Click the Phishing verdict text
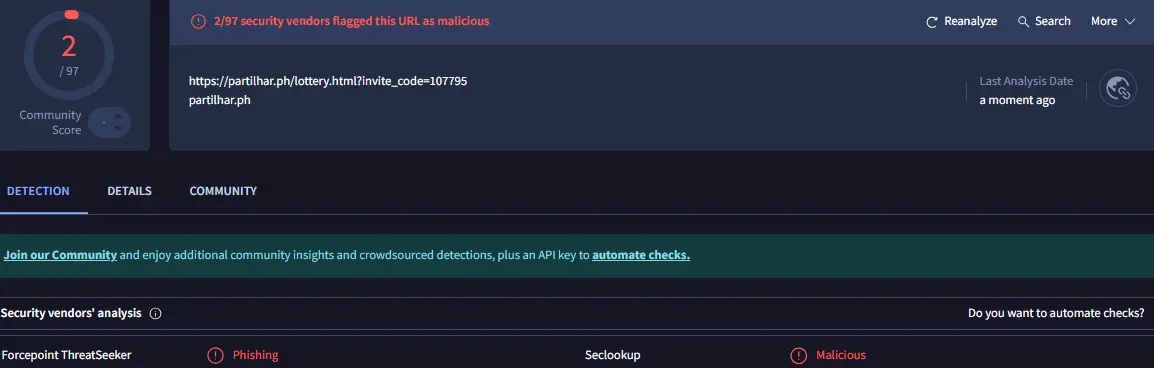This screenshot has height=368, width=1154. pyautogui.click(x=255, y=355)
